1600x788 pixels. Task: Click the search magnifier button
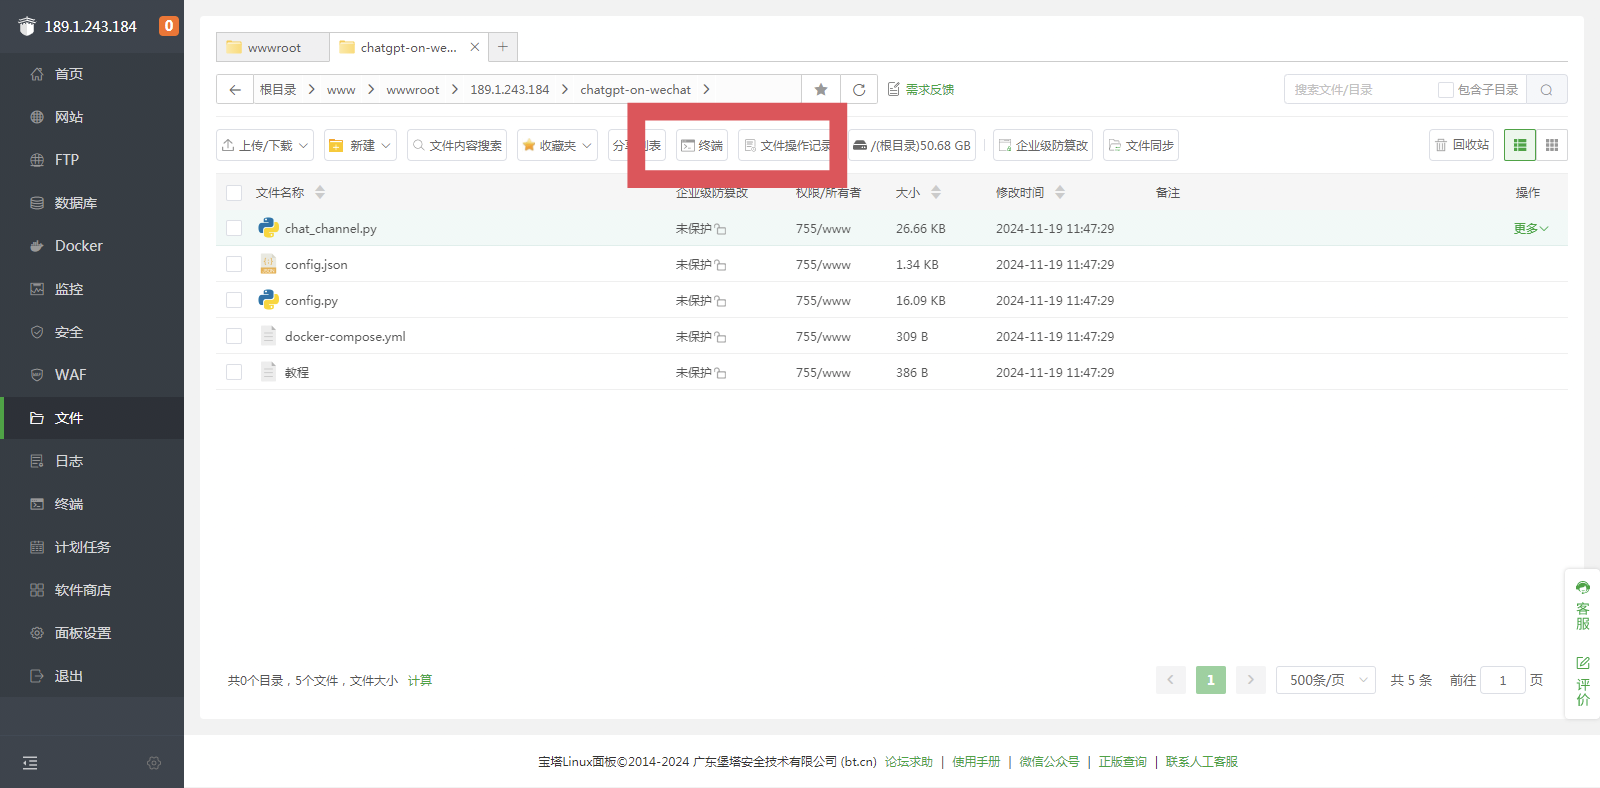tap(1547, 89)
